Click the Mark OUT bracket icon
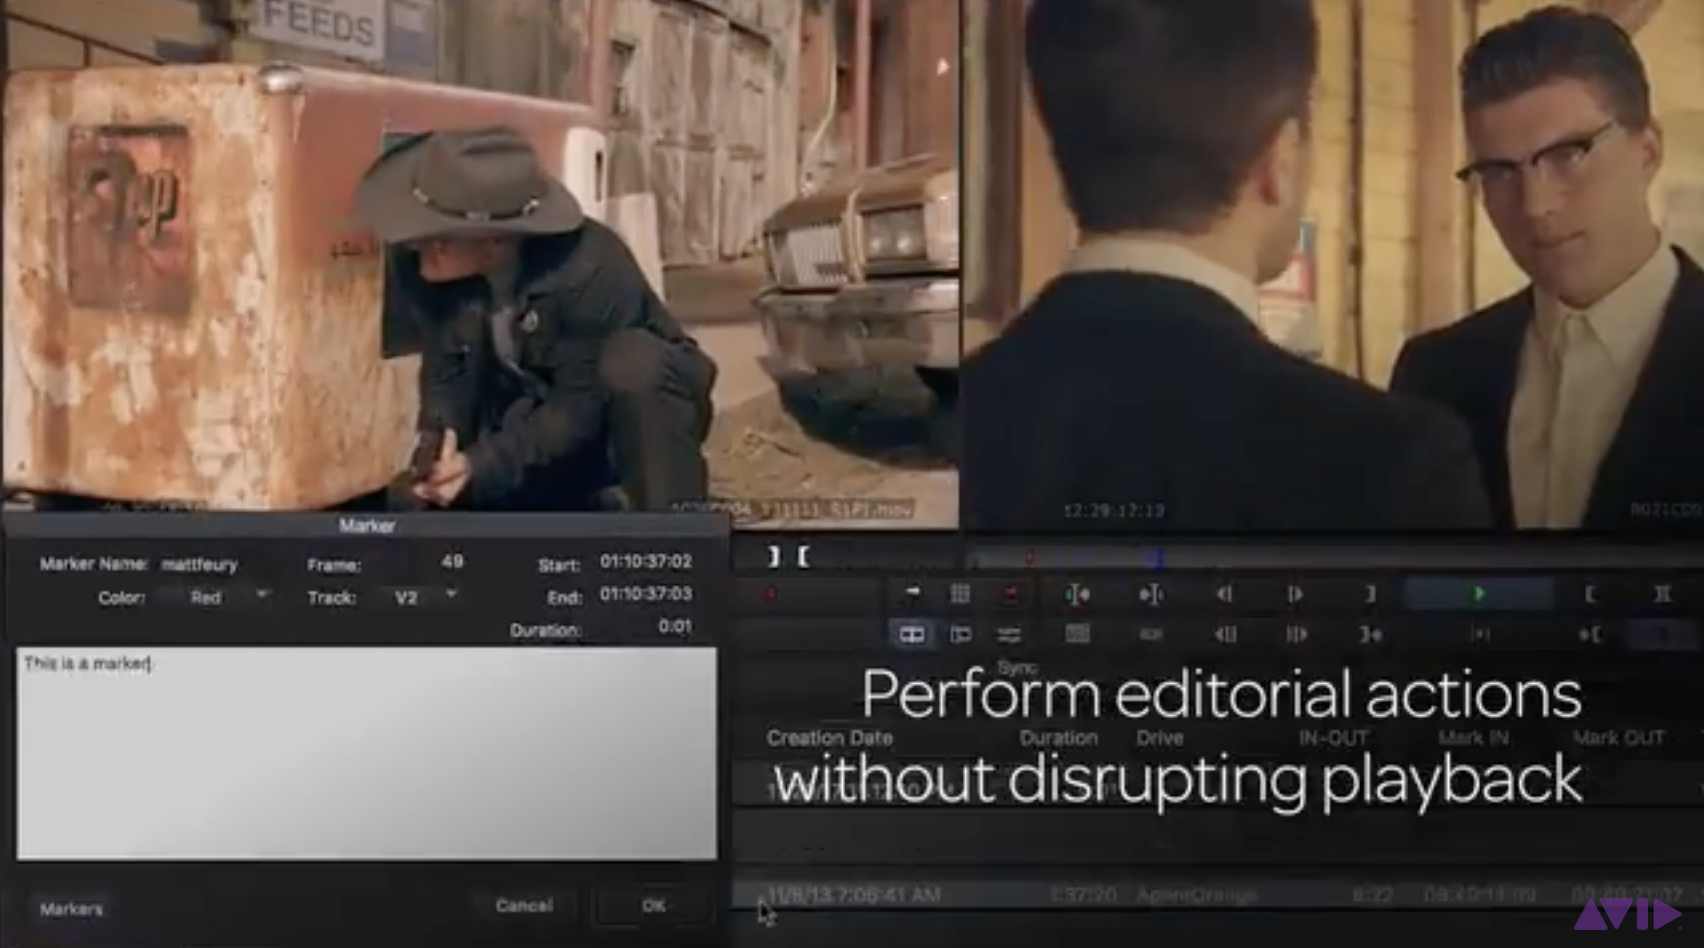 point(1370,595)
